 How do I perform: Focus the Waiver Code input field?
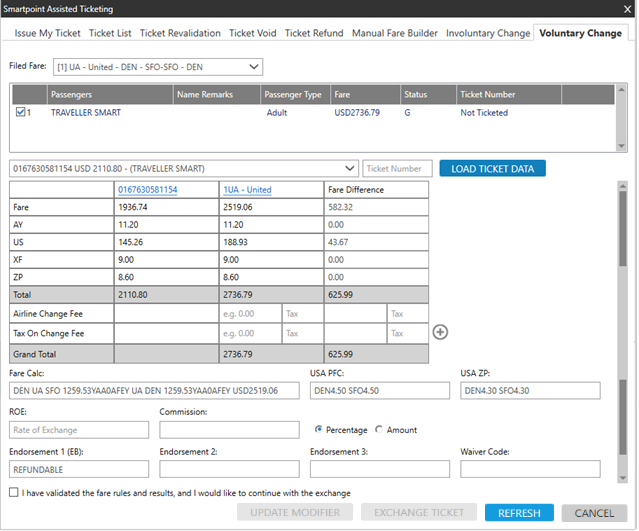click(530, 468)
